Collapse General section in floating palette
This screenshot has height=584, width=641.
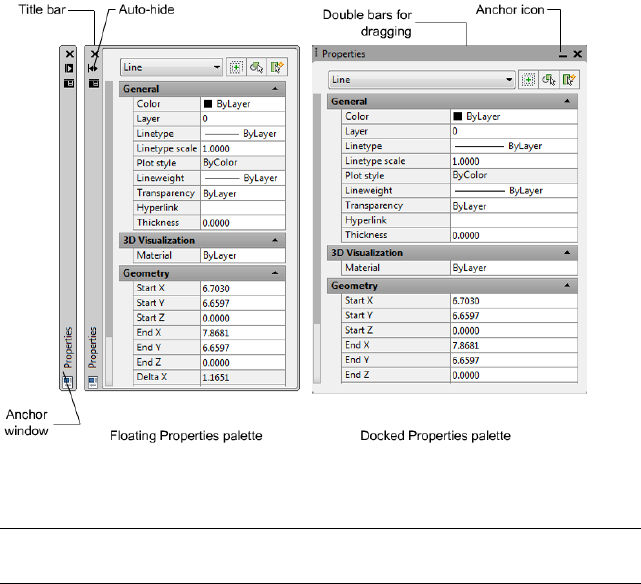(275, 89)
